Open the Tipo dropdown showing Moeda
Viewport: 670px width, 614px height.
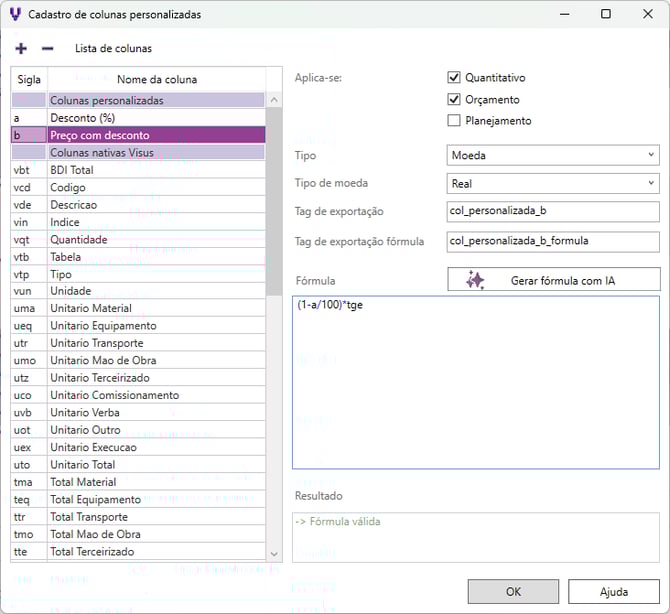coord(553,155)
